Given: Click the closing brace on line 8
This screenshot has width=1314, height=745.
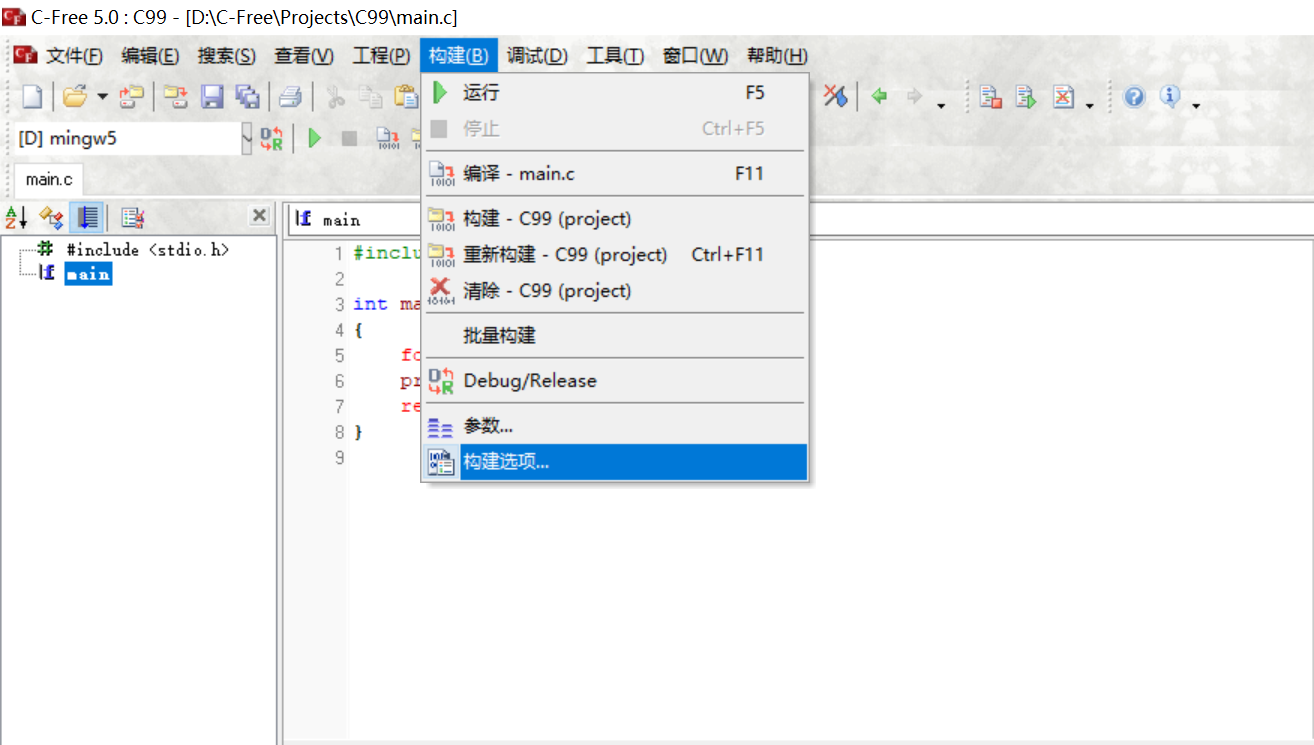Looking at the screenshot, I should click(x=359, y=433).
